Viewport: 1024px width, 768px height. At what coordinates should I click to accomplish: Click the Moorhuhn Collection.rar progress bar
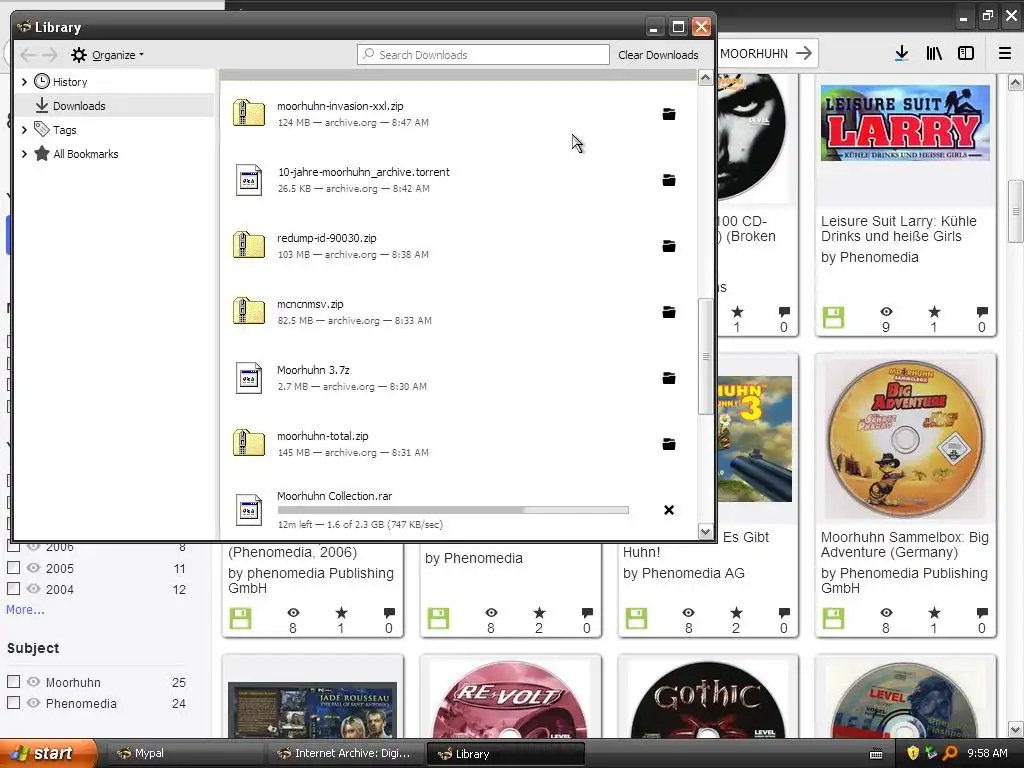453,510
